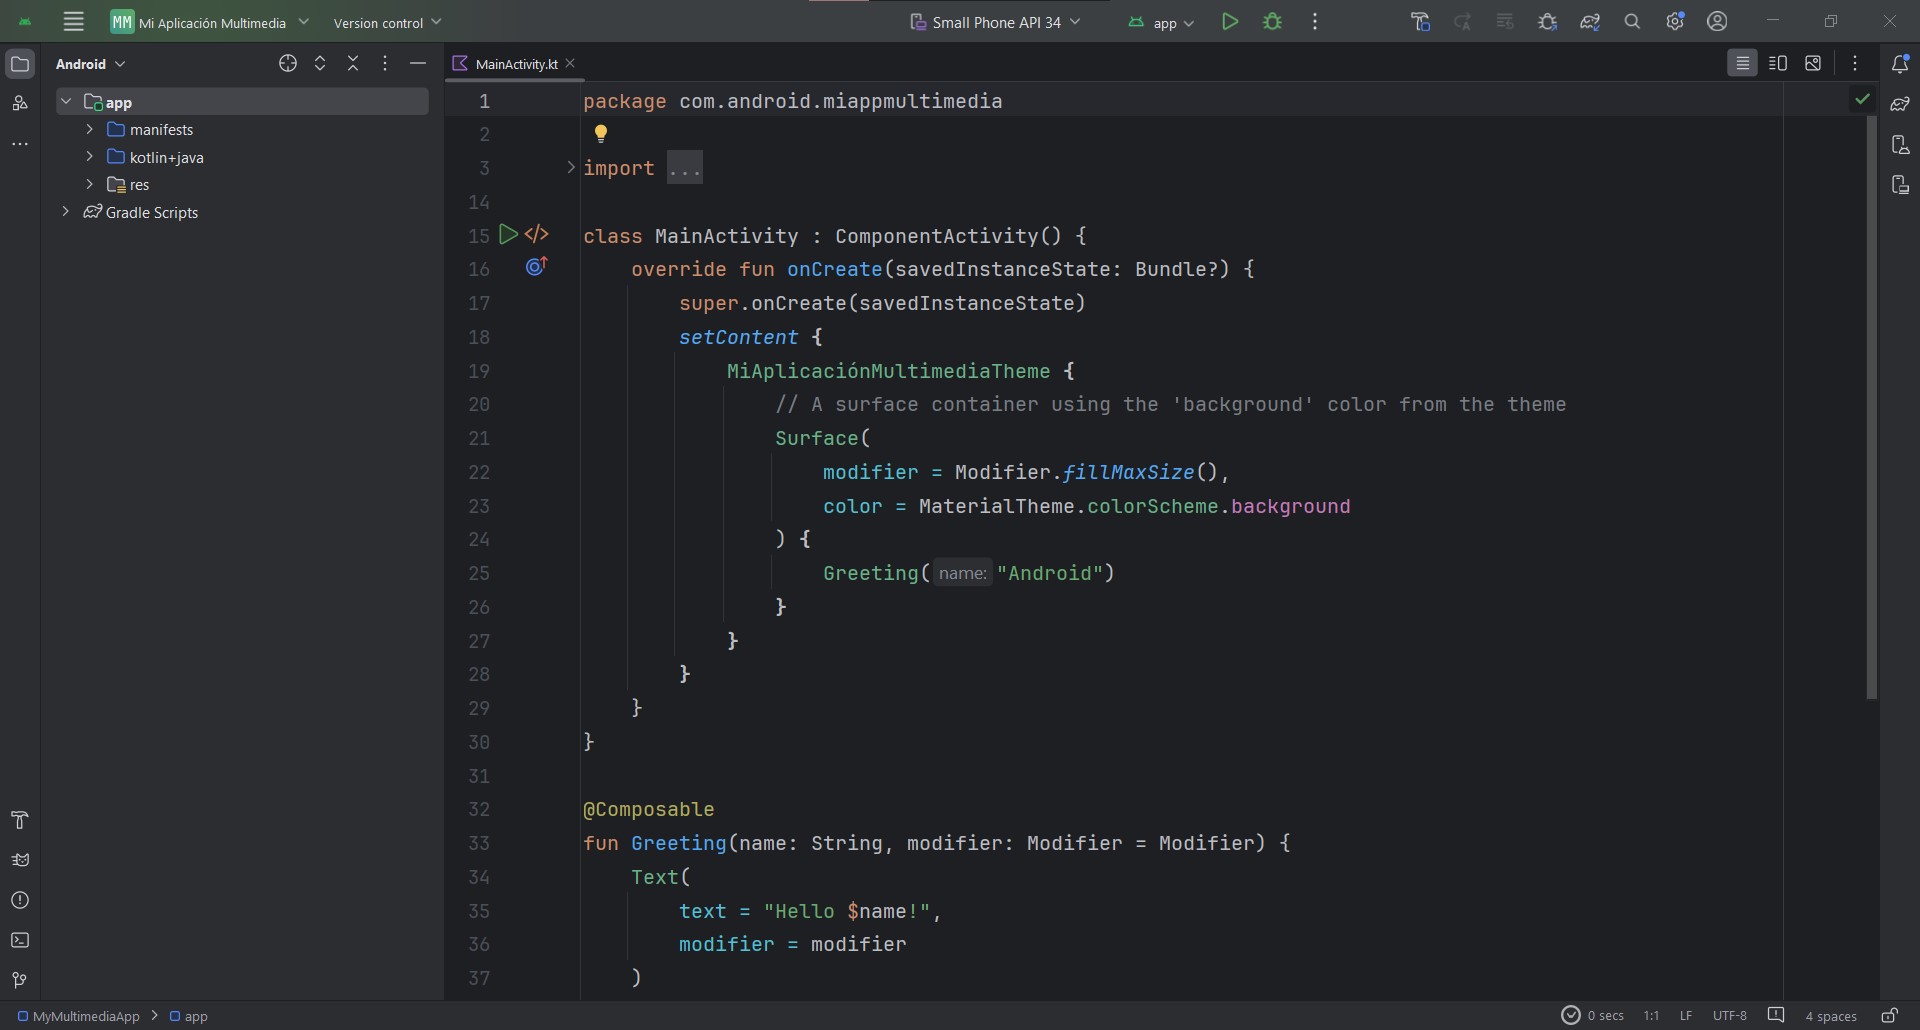
Task: Click the lightbulb quick-fix icon on line 2
Action: [x=601, y=134]
